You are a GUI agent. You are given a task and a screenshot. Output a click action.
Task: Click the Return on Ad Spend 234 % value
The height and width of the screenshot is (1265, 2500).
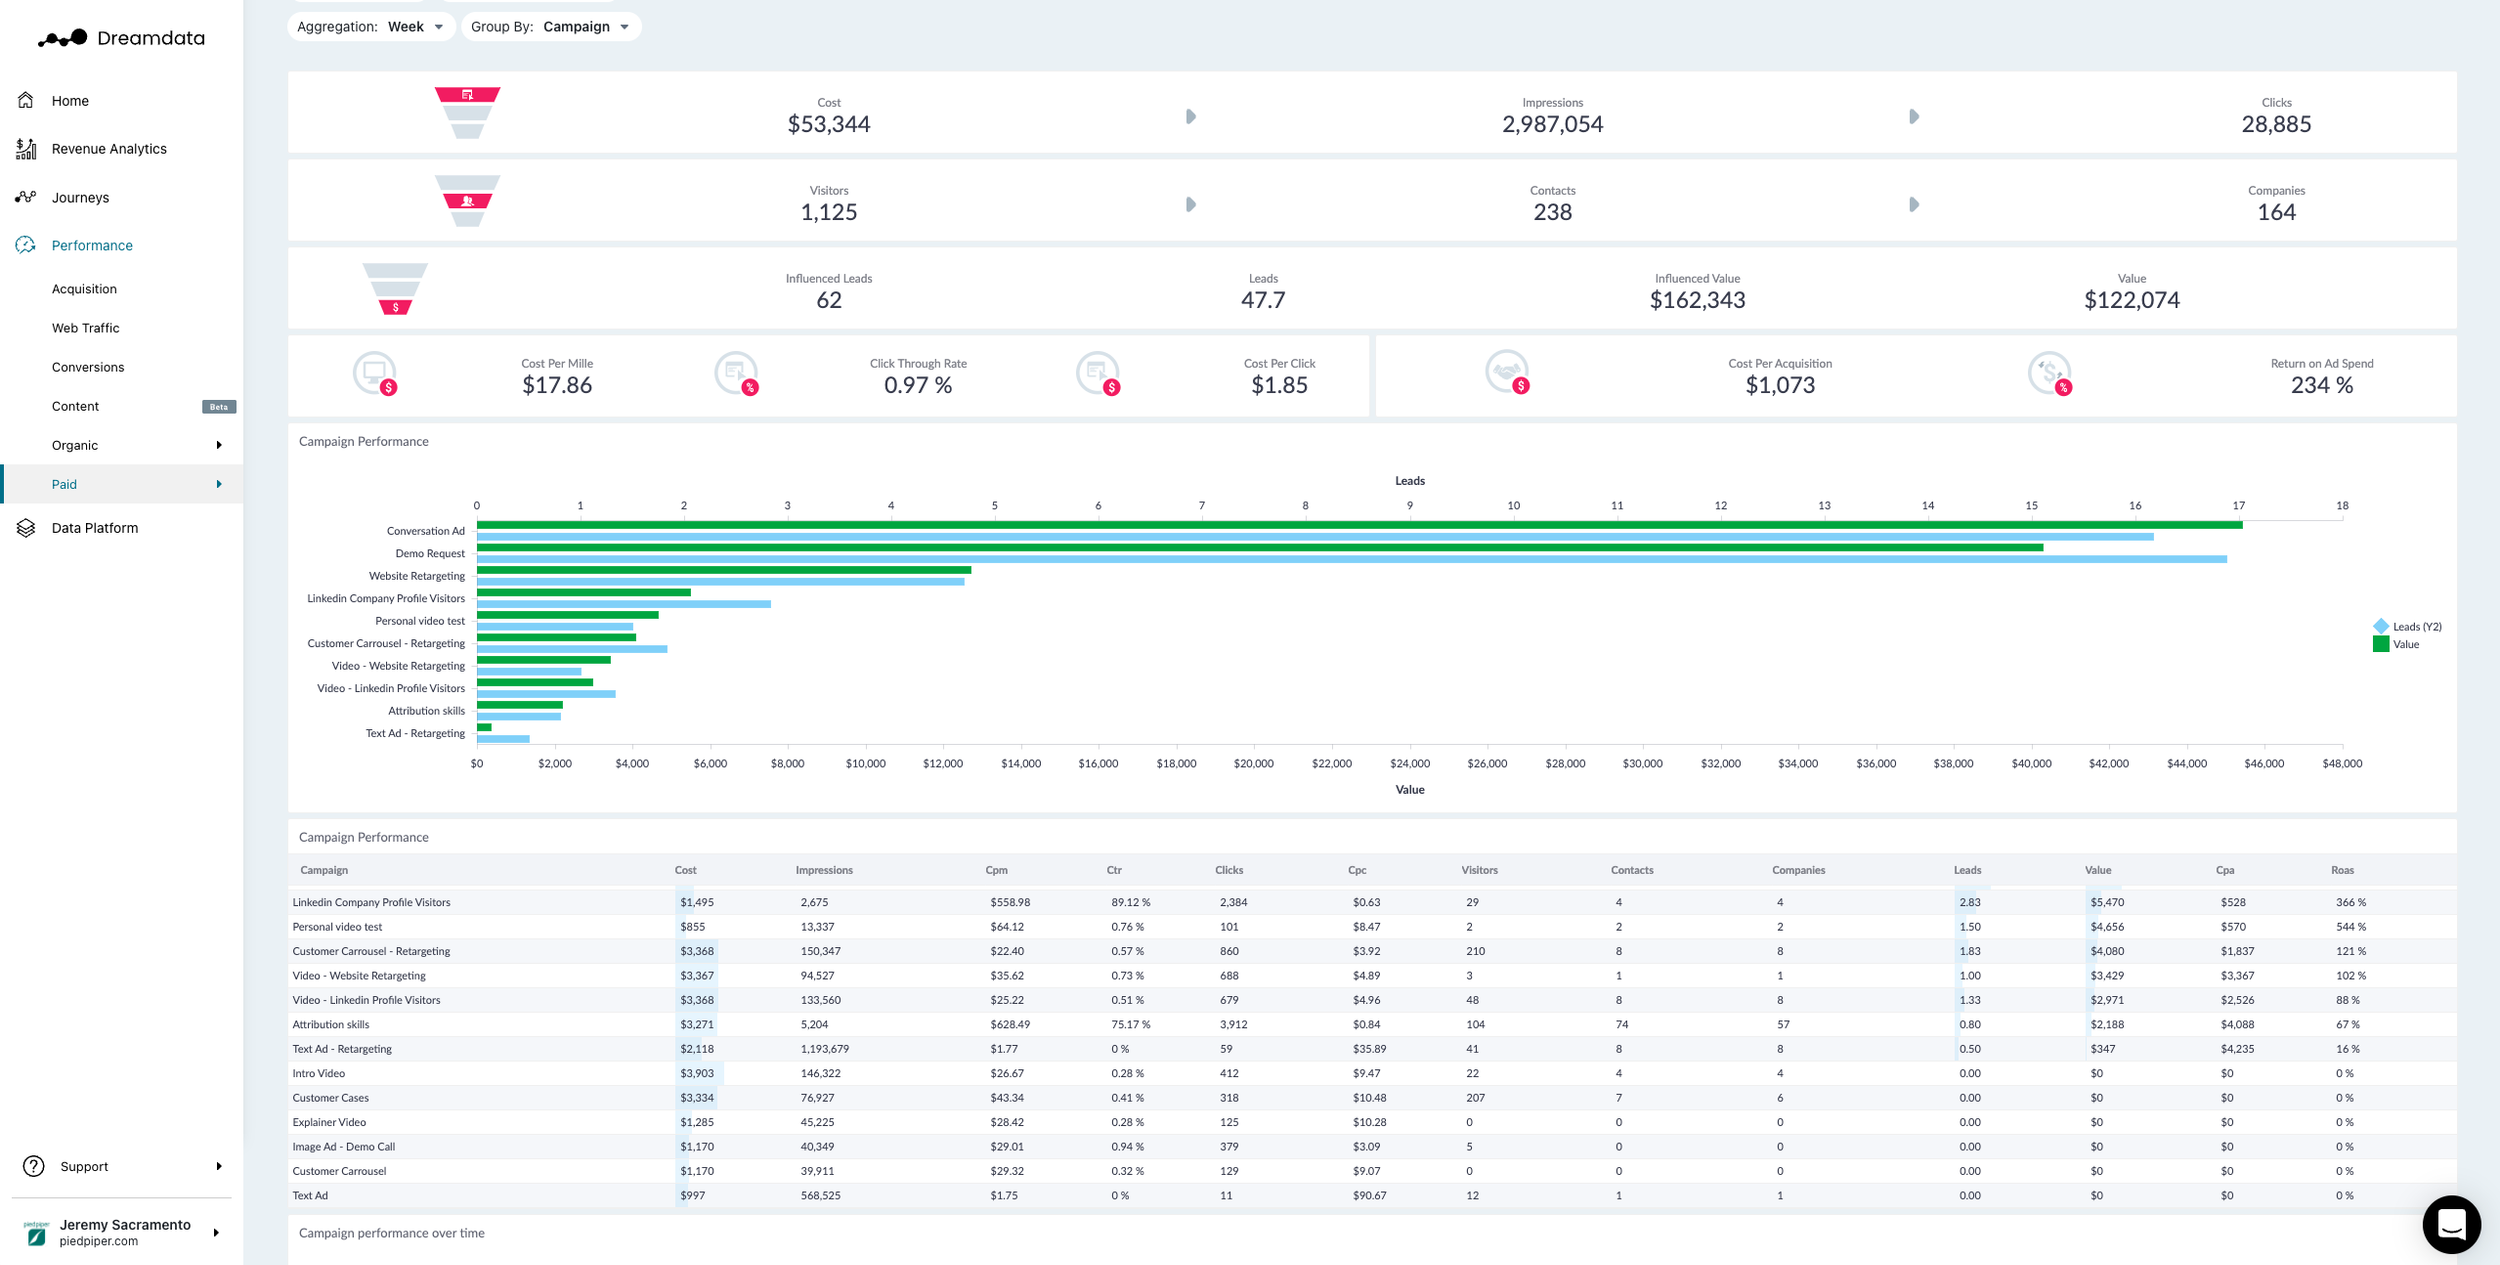tap(2321, 385)
